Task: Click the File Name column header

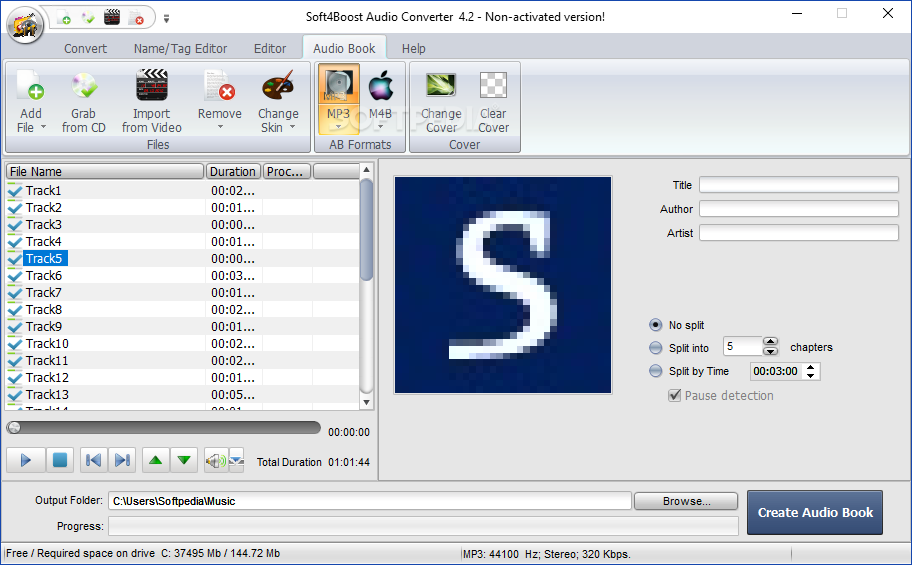Action: pyautogui.click(x=105, y=171)
